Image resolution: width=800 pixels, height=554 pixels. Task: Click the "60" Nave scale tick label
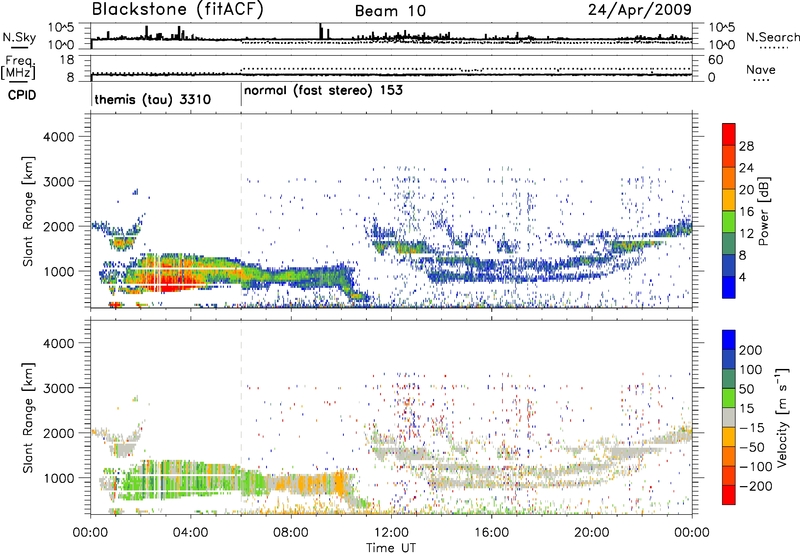pos(715,60)
